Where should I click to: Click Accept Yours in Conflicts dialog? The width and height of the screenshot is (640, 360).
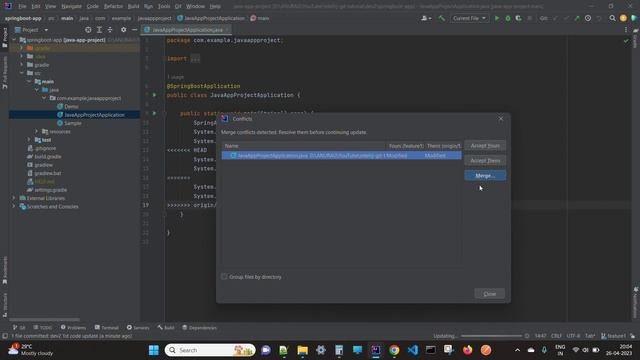tap(485, 146)
